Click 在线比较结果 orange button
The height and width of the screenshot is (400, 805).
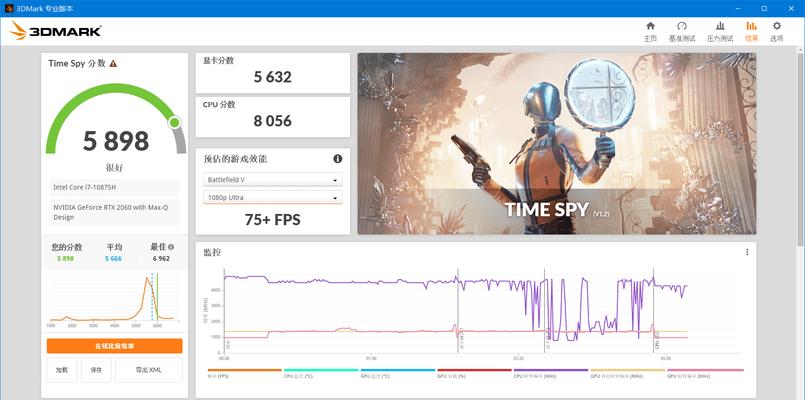coord(114,346)
